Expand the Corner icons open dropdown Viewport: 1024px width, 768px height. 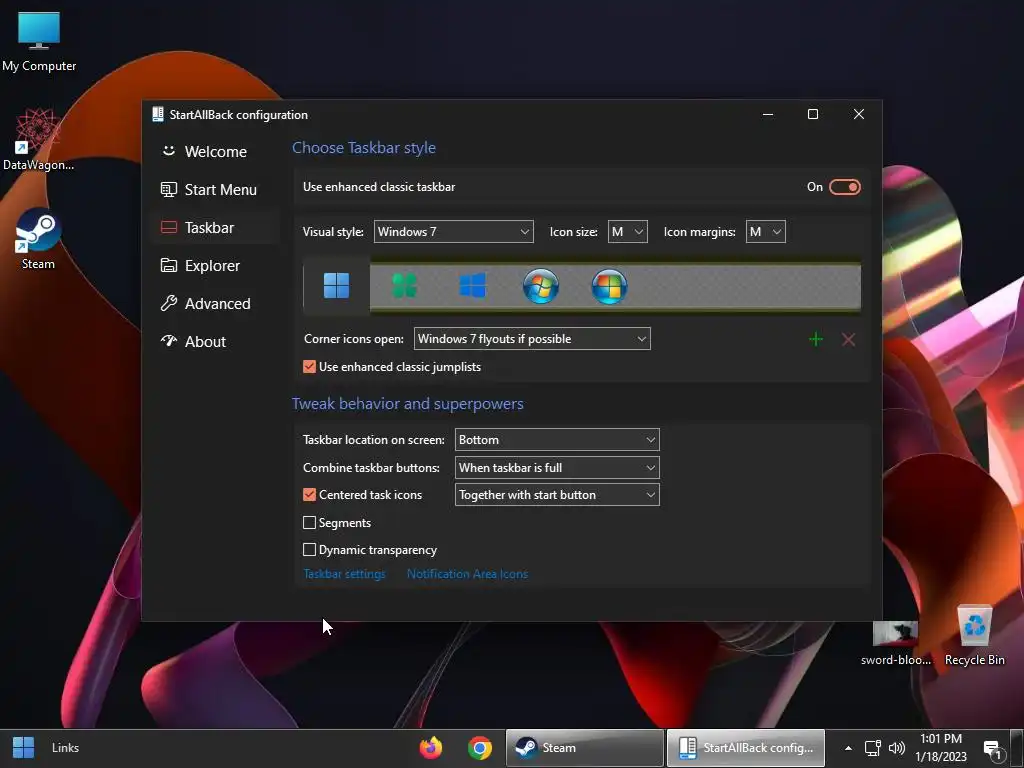tap(532, 339)
